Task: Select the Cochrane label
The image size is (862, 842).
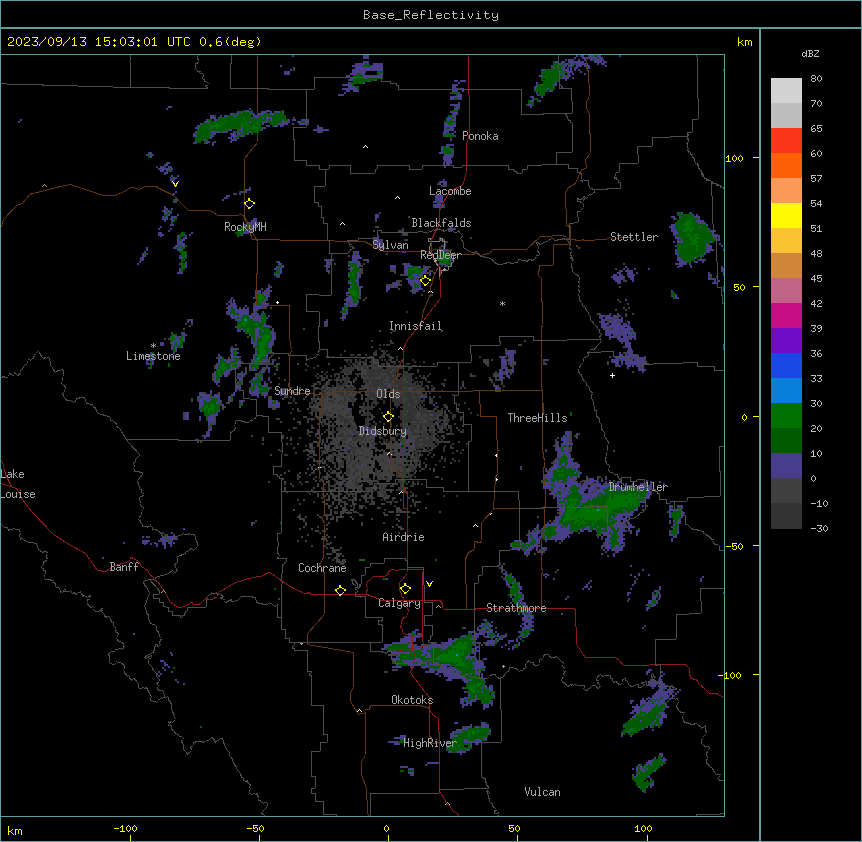Action: click(x=322, y=568)
